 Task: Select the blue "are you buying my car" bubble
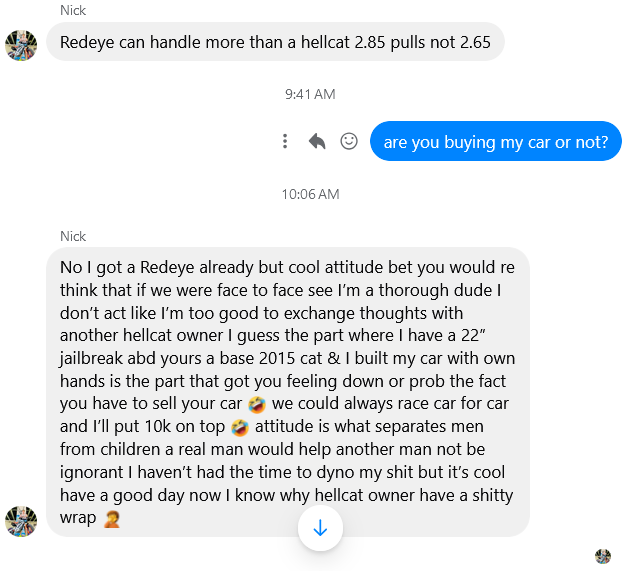point(495,141)
